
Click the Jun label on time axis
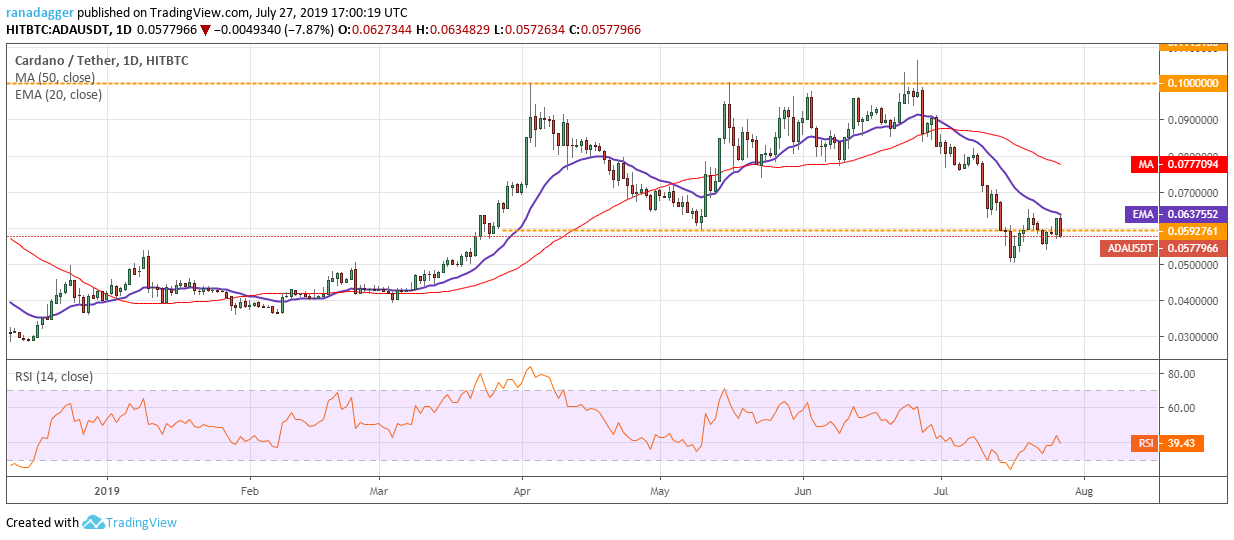tap(802, 491)
